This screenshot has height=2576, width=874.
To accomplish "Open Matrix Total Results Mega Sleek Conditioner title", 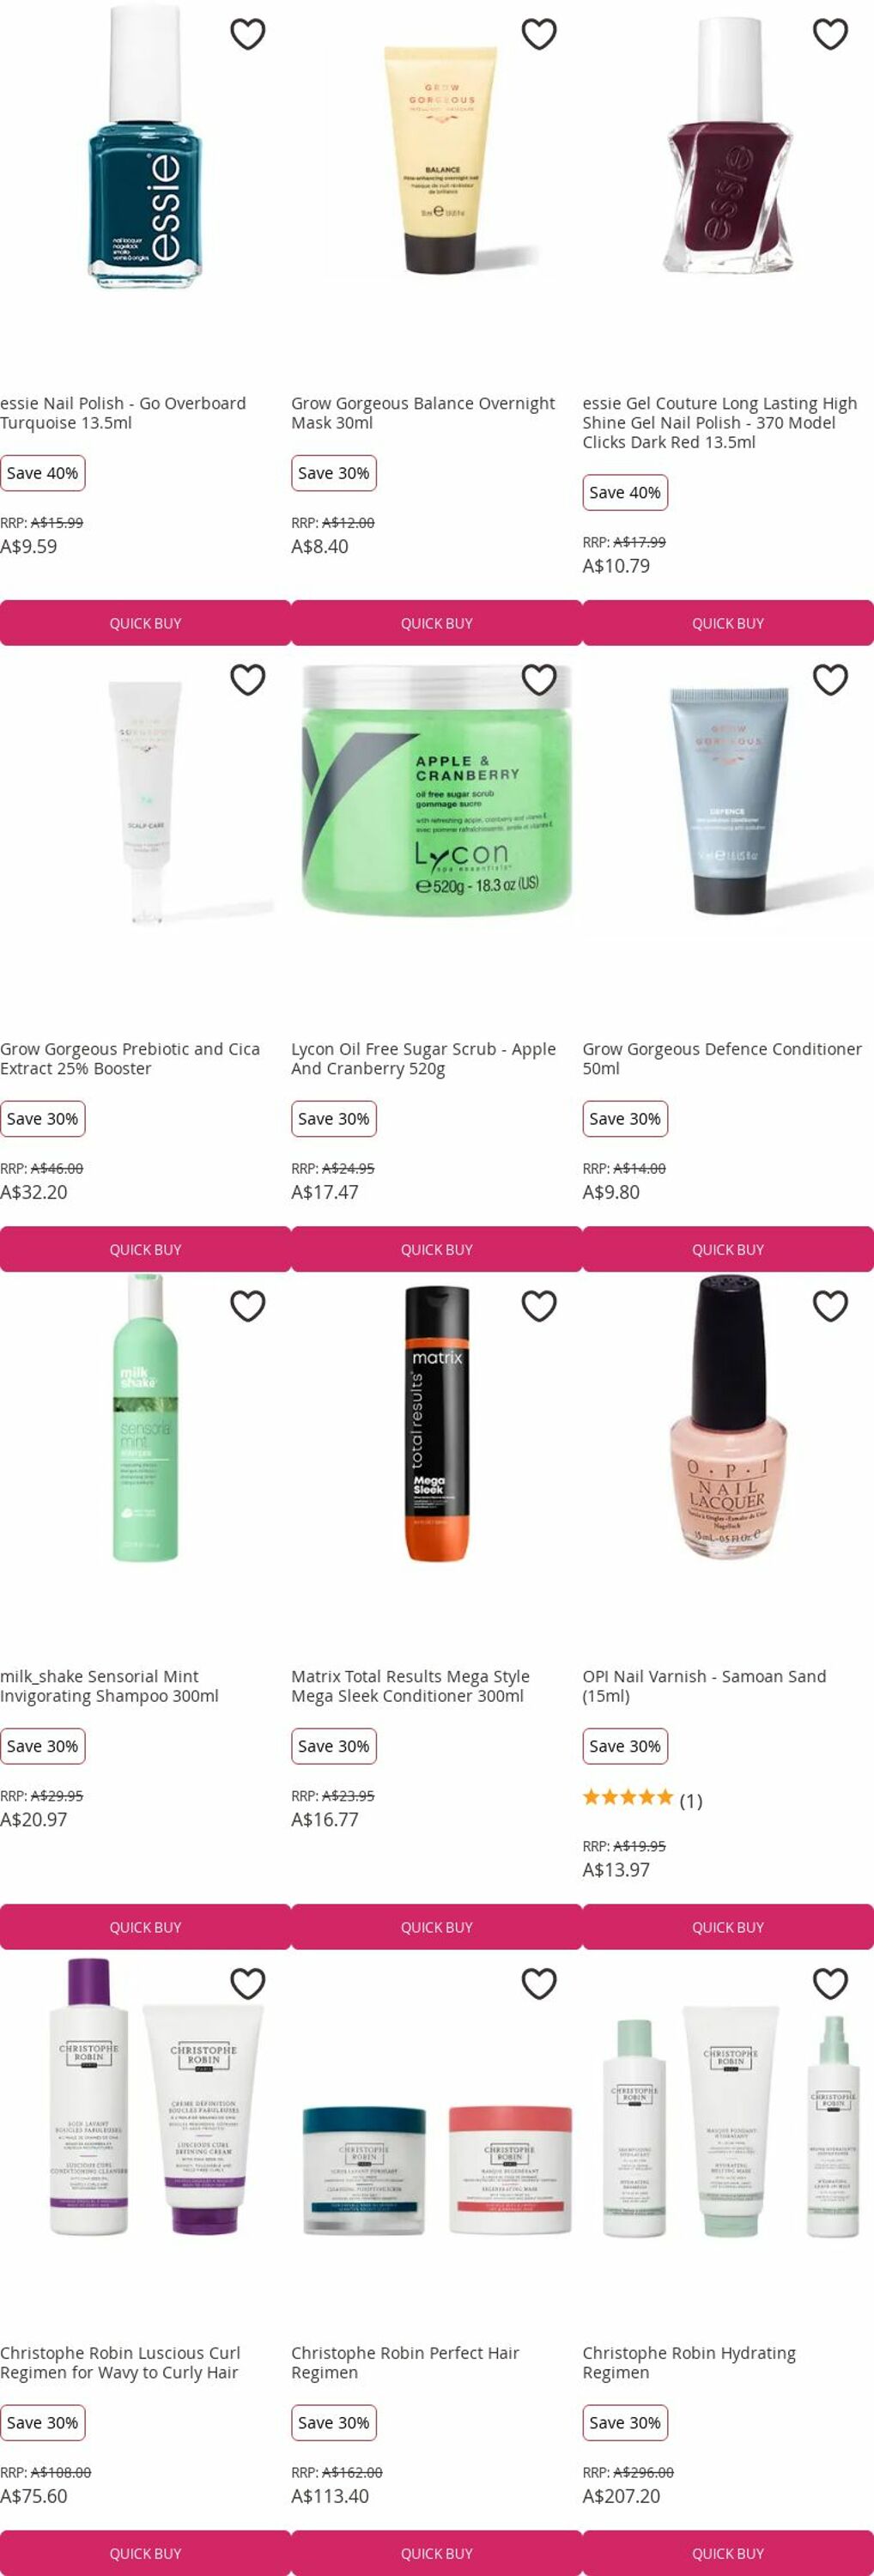I will (x=410, y=1686).
